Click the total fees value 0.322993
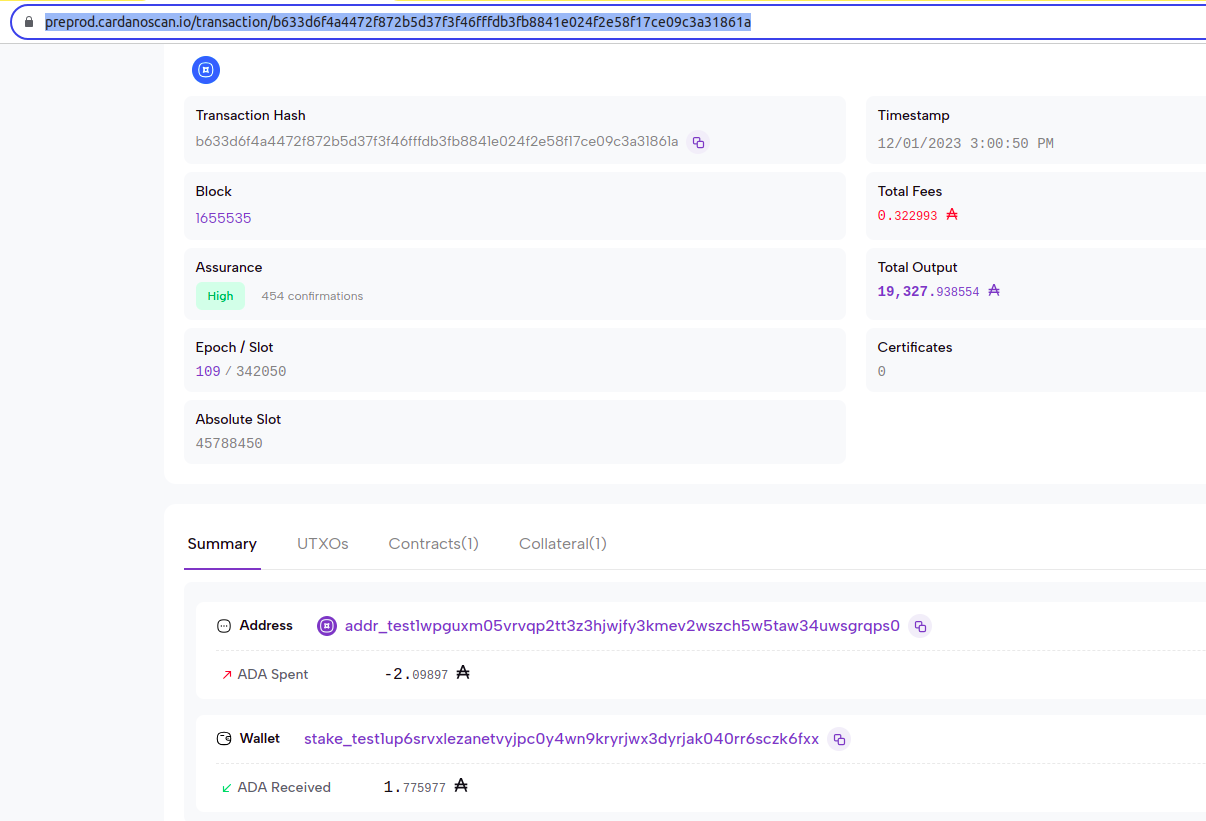 point(907,215)
